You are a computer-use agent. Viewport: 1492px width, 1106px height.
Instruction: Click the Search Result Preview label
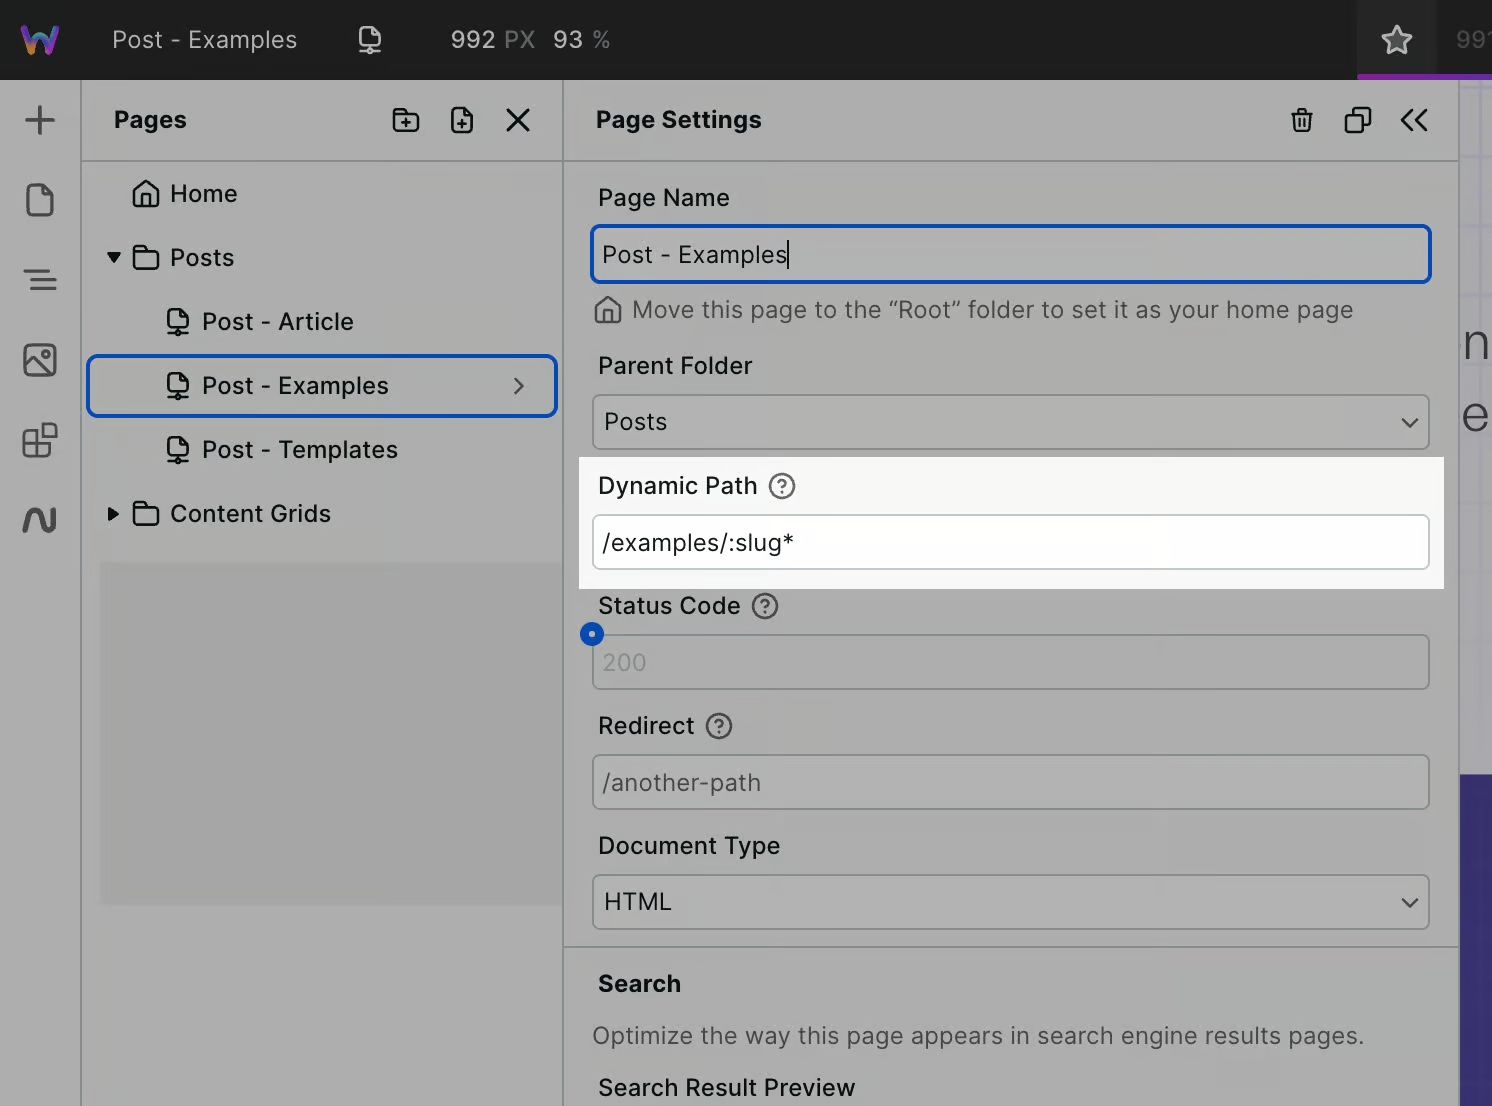click(x=726, y=1088)
